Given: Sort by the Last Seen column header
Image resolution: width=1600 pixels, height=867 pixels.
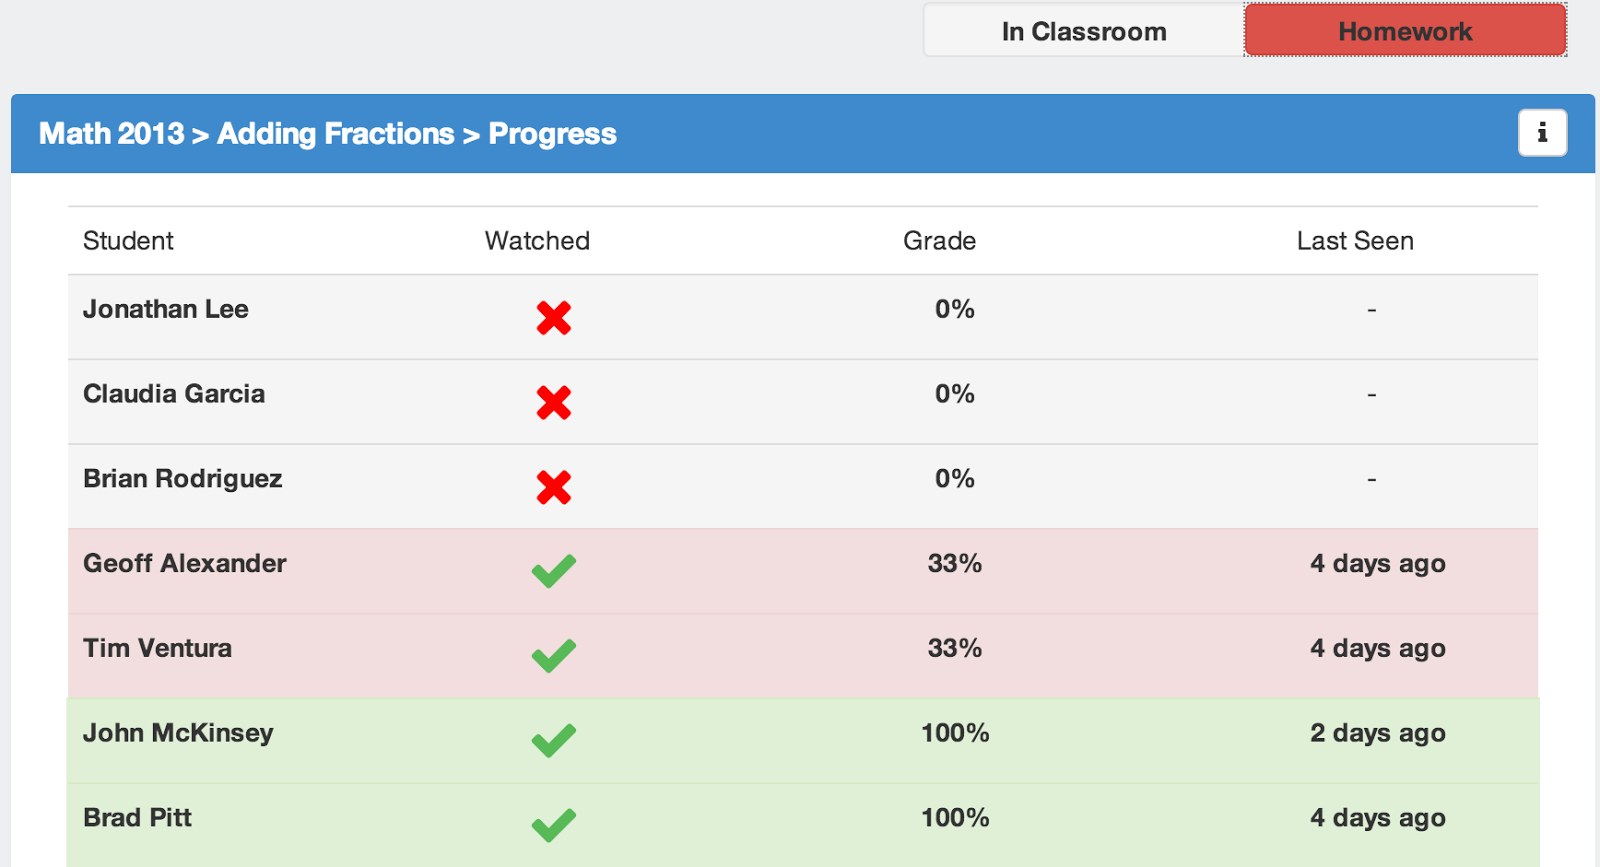Looking at the screenshot, I should coord(1355,241).
